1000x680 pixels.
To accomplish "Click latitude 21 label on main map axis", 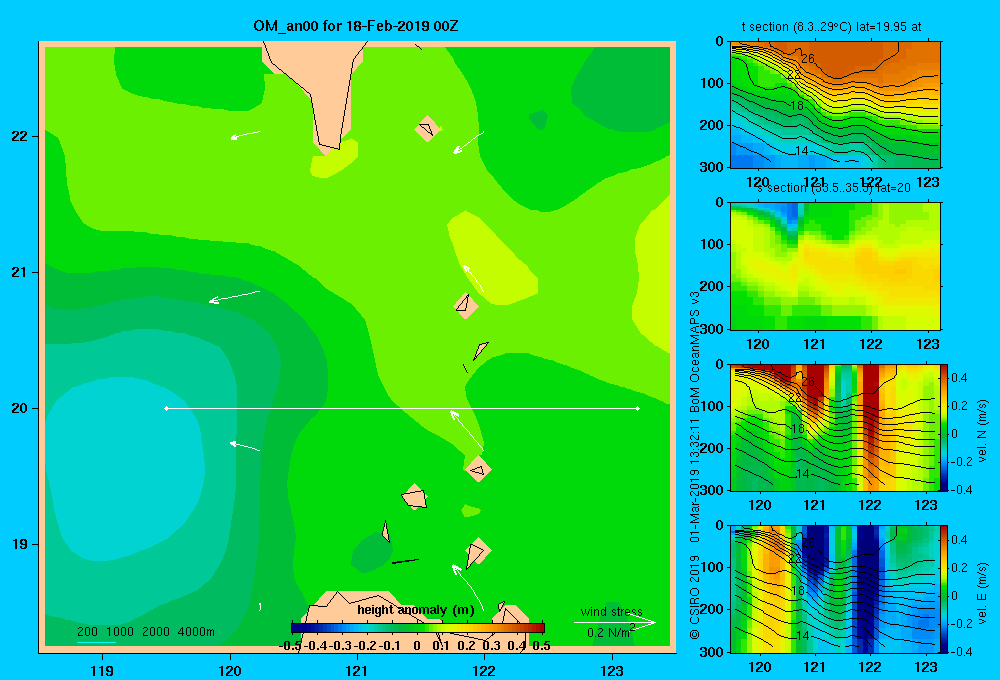I will click(x=20, y=272).
